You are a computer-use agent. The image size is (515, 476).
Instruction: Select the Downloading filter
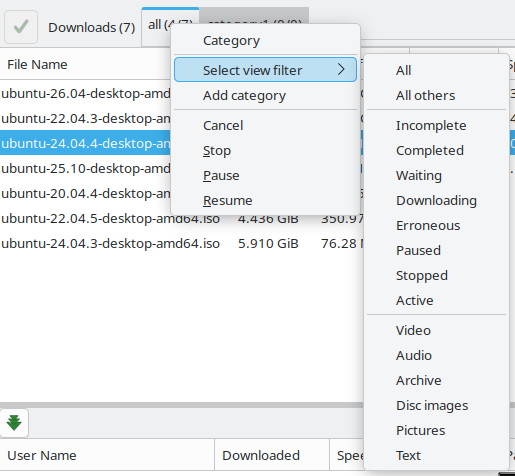tap(436, 201)
